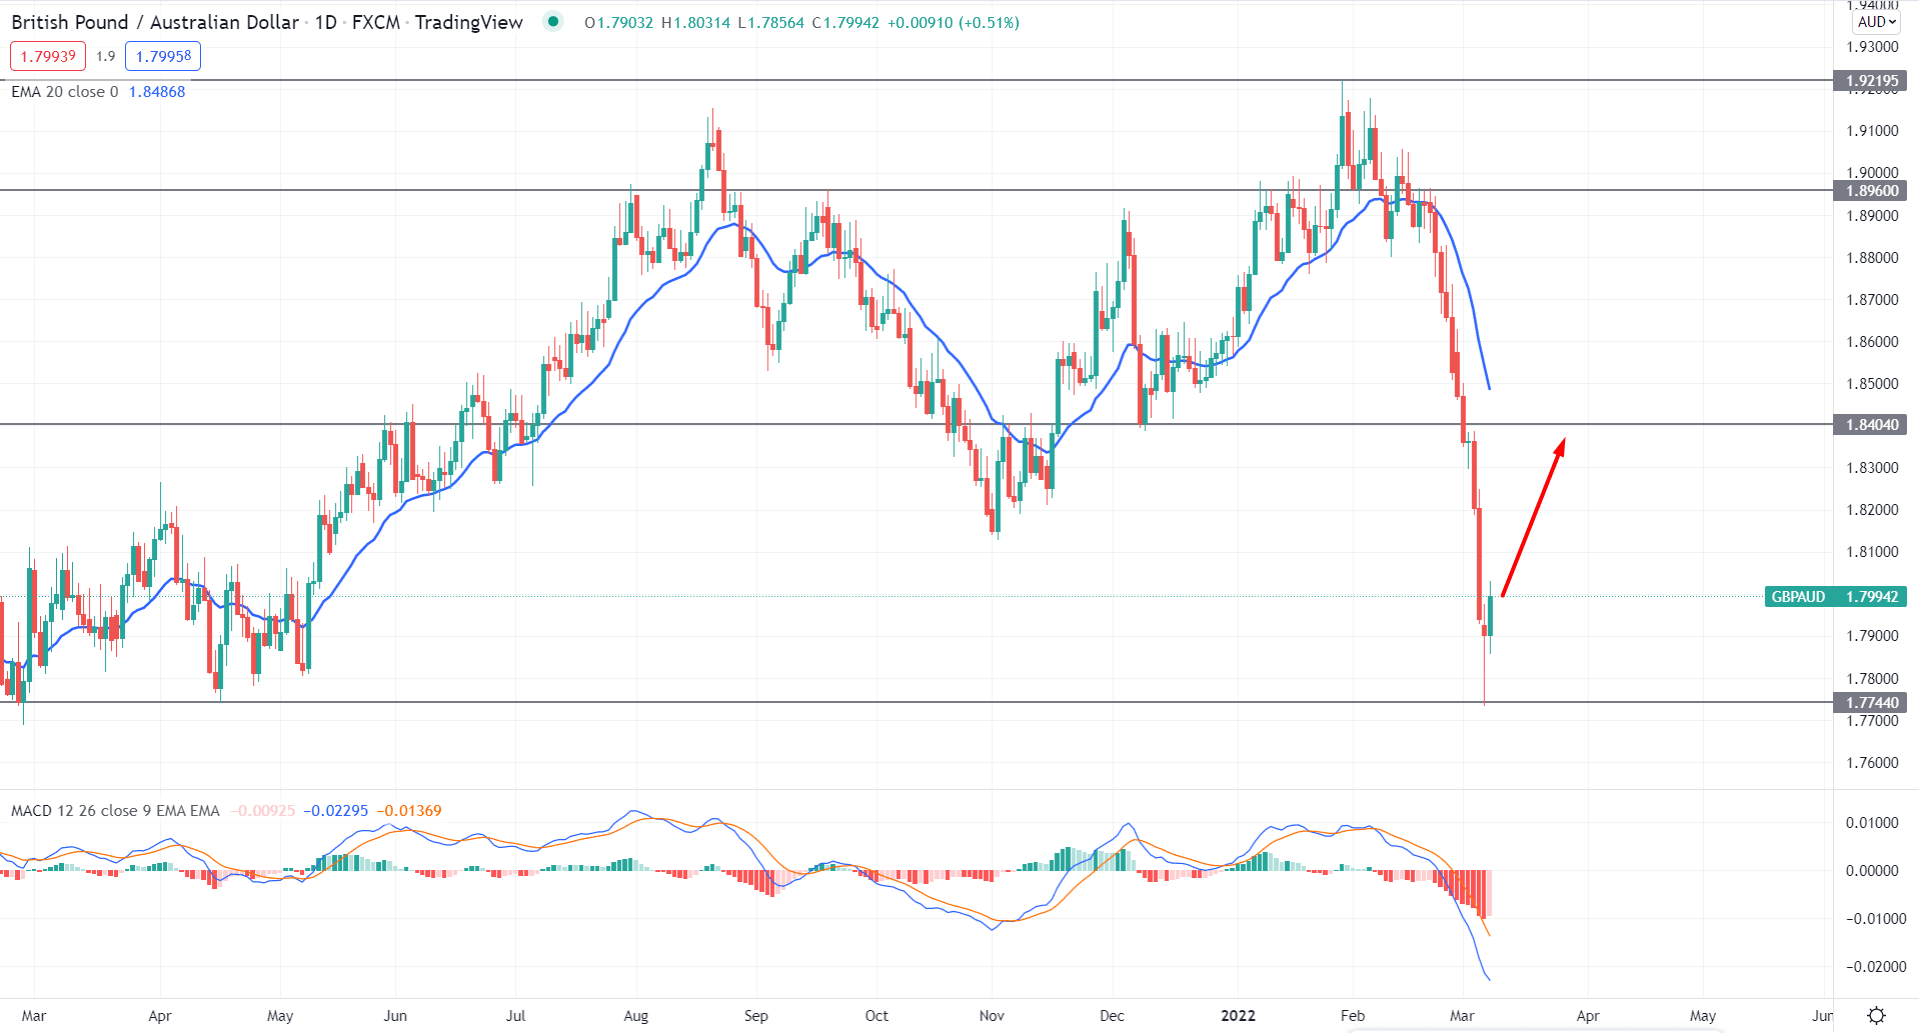Select the EMA 20 close indicator legend

pos(65,92)
